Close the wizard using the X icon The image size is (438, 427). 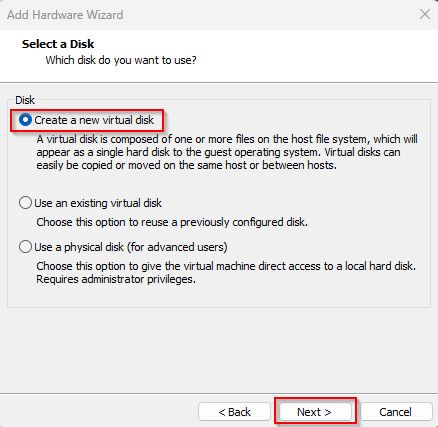click(x=425, y=14)
